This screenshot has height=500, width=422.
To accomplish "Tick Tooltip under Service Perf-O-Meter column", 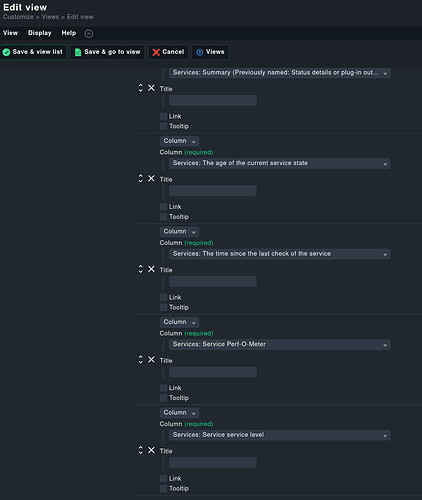I will tap(163, 398).
